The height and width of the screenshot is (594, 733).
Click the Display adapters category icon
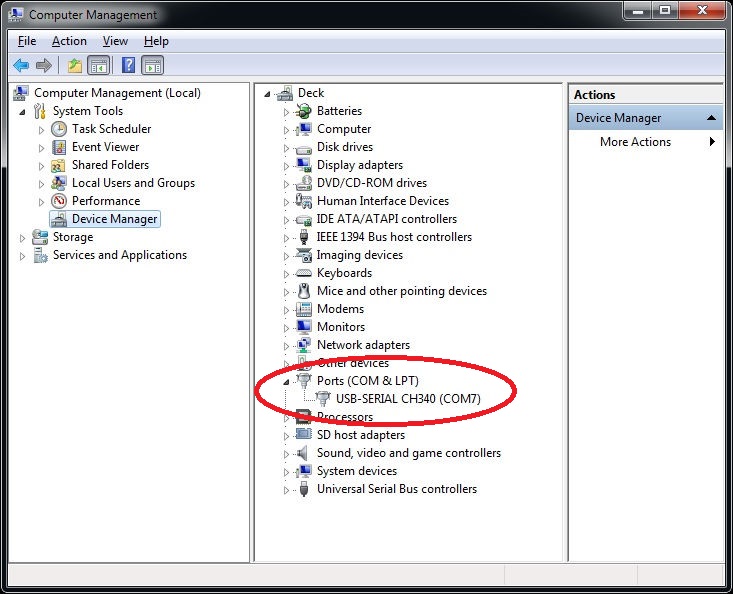(304, 165)
